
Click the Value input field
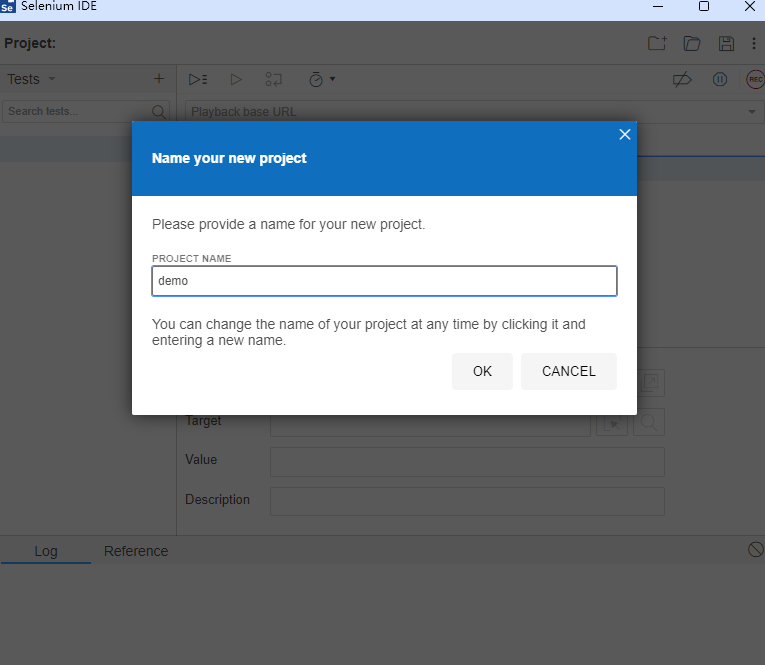(x=467, y=462)
